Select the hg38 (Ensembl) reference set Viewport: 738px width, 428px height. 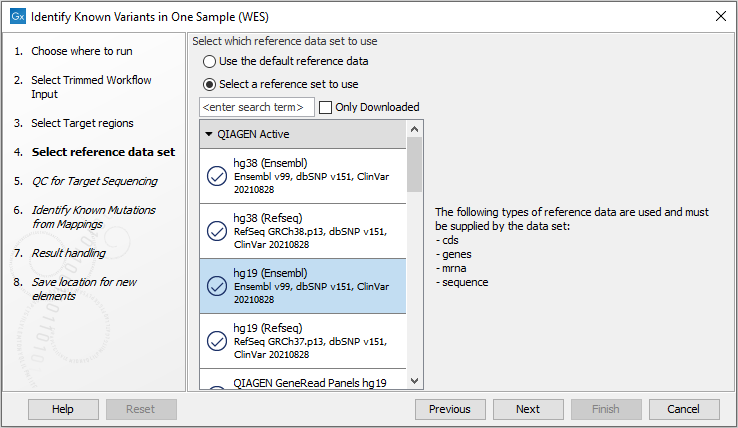pos(303,176)
